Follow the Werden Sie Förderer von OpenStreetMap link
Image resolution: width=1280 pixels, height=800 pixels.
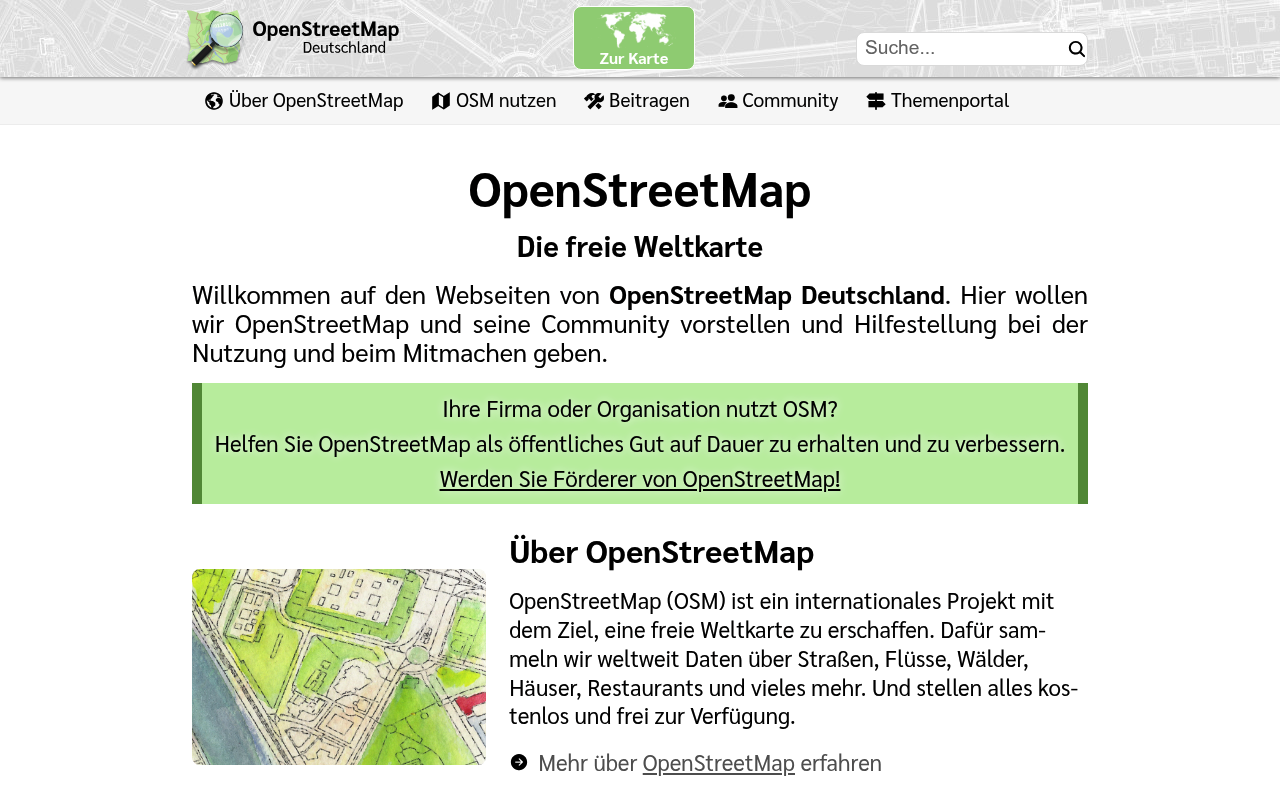(x=640, y=479)
